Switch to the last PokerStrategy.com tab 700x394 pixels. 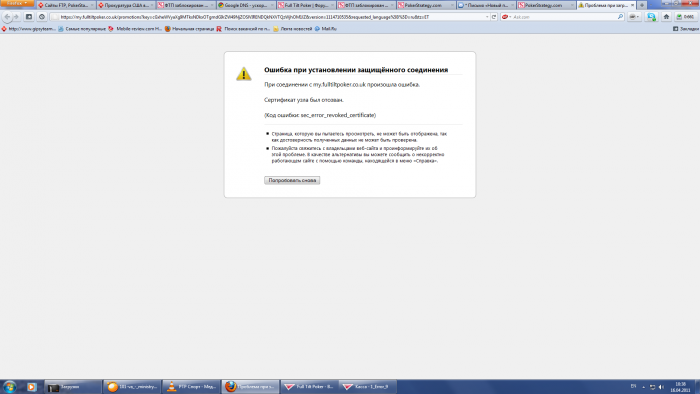(x=546, y=5)
